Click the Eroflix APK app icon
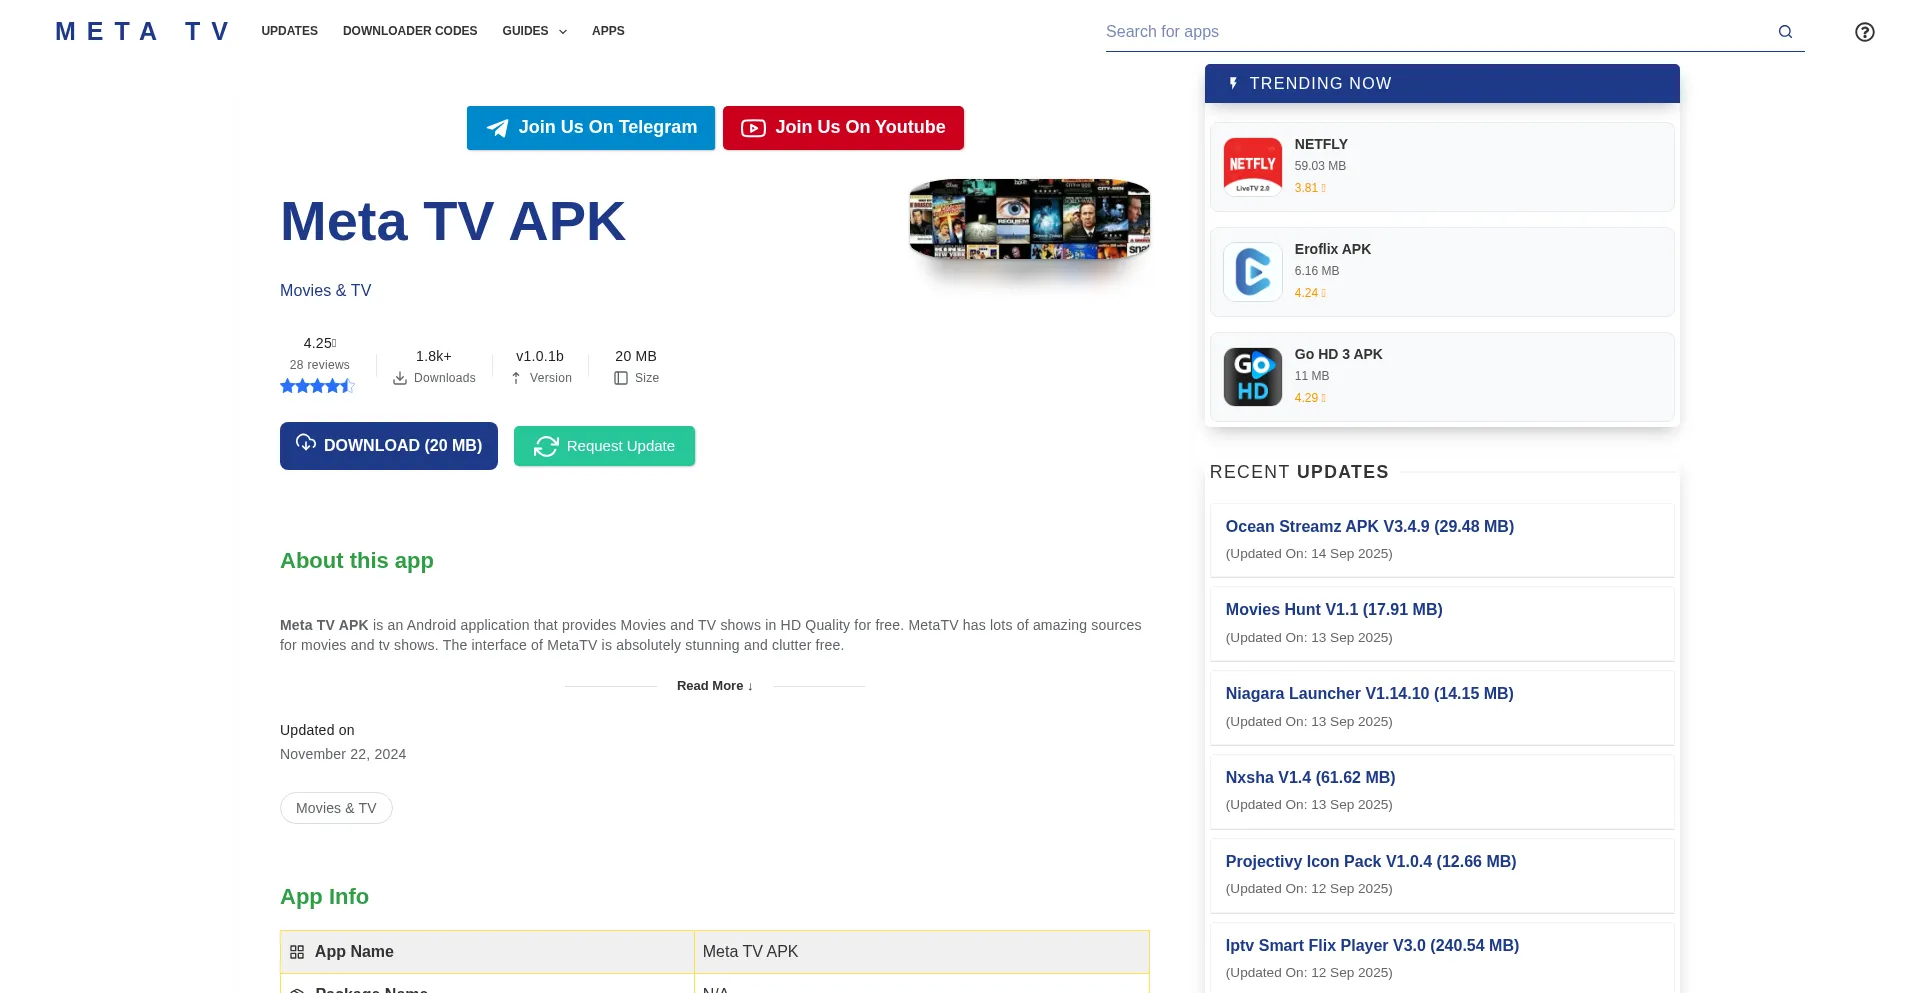 tap(1253, 272)
